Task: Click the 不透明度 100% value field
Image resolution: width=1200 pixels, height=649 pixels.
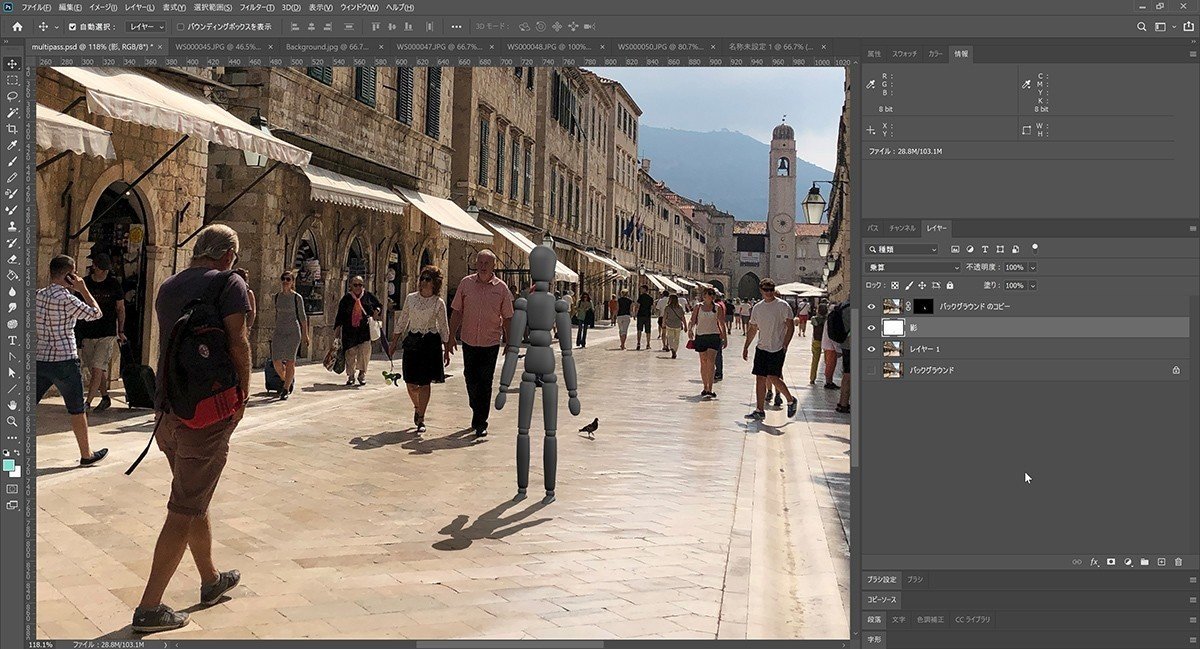Action: 1015,267
